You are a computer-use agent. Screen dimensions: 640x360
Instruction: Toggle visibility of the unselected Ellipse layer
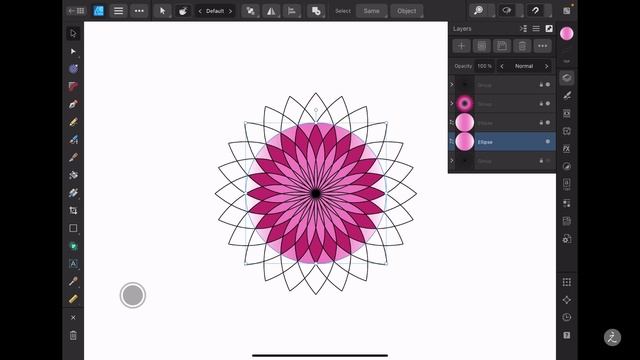coord(548,122)
